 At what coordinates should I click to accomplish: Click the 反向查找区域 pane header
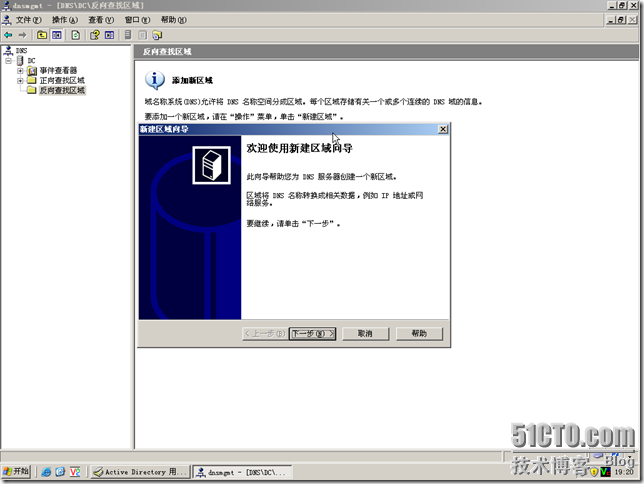coord(387,51)
